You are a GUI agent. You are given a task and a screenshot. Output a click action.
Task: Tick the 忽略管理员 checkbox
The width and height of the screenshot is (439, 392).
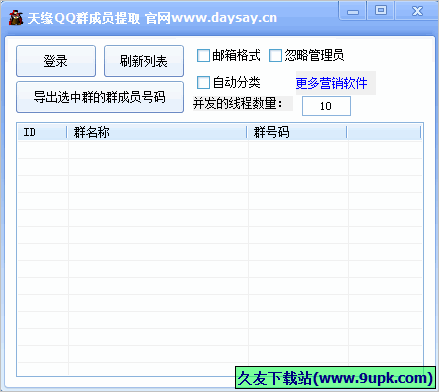pyautogui.click(x=275, y=56)
